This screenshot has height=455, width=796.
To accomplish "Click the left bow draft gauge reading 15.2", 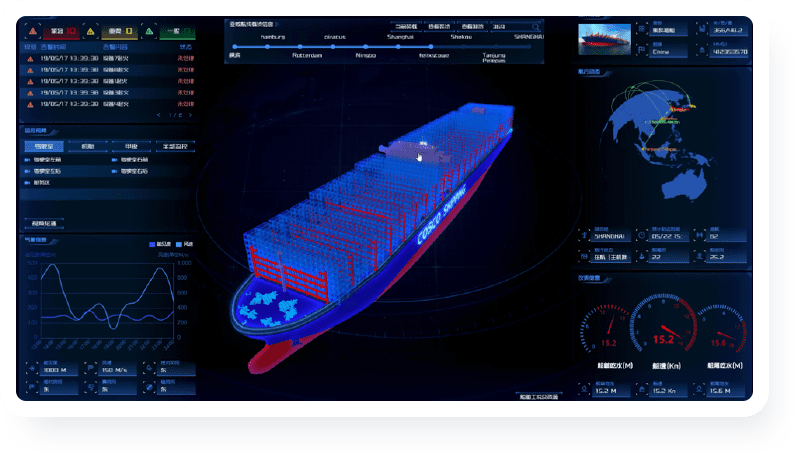I will click(607, 329).
